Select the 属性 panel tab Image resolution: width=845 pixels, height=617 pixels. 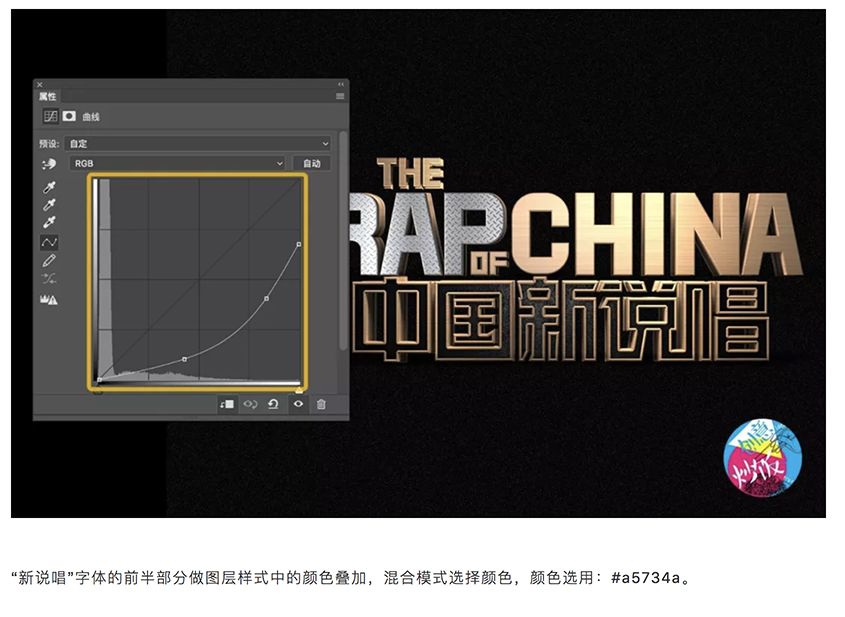(x=47, y=96)
